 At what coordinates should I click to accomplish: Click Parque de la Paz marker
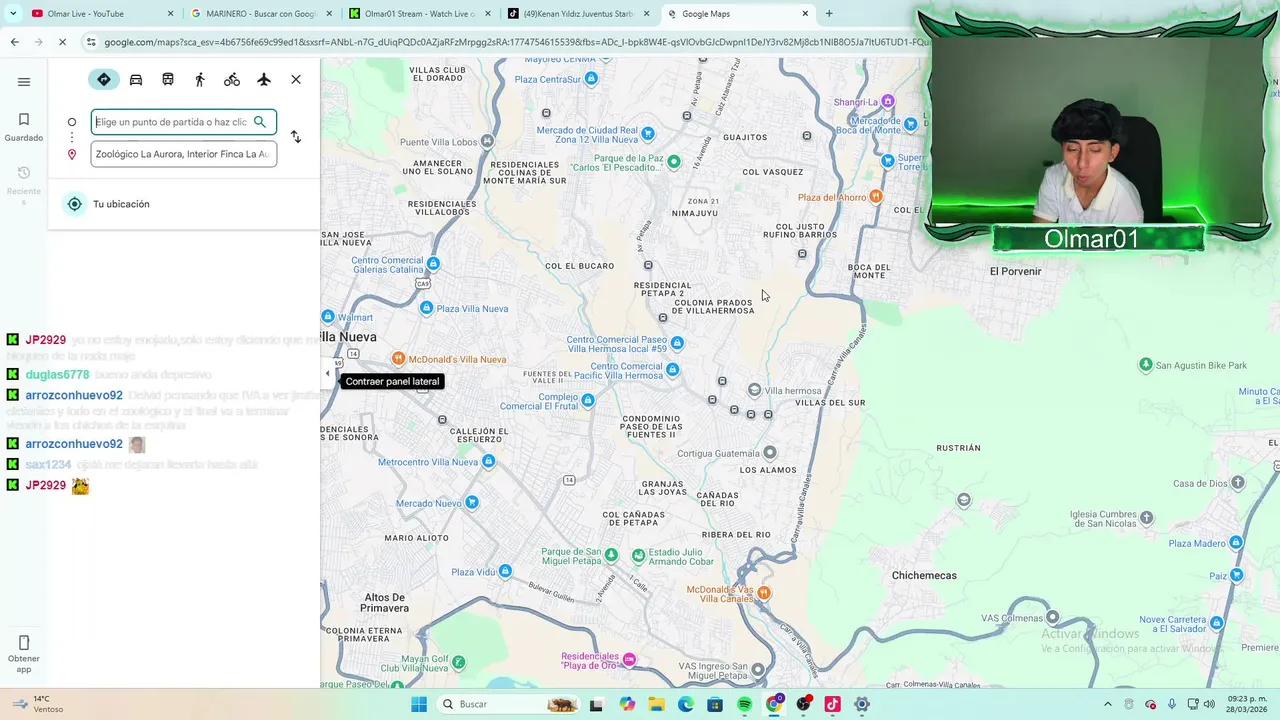pyautogui.click(x=674, y=161)
